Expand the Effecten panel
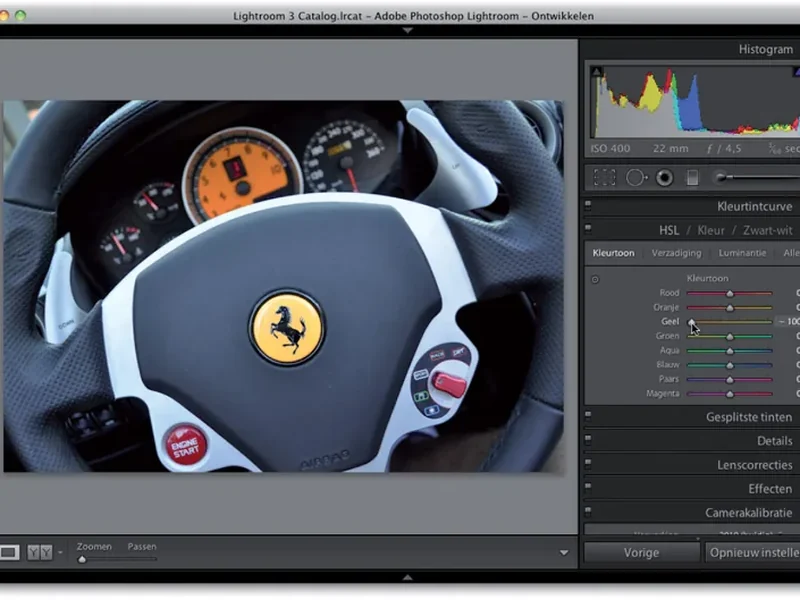Viewport: 800px width, 600px height. (x=770, y=489)
